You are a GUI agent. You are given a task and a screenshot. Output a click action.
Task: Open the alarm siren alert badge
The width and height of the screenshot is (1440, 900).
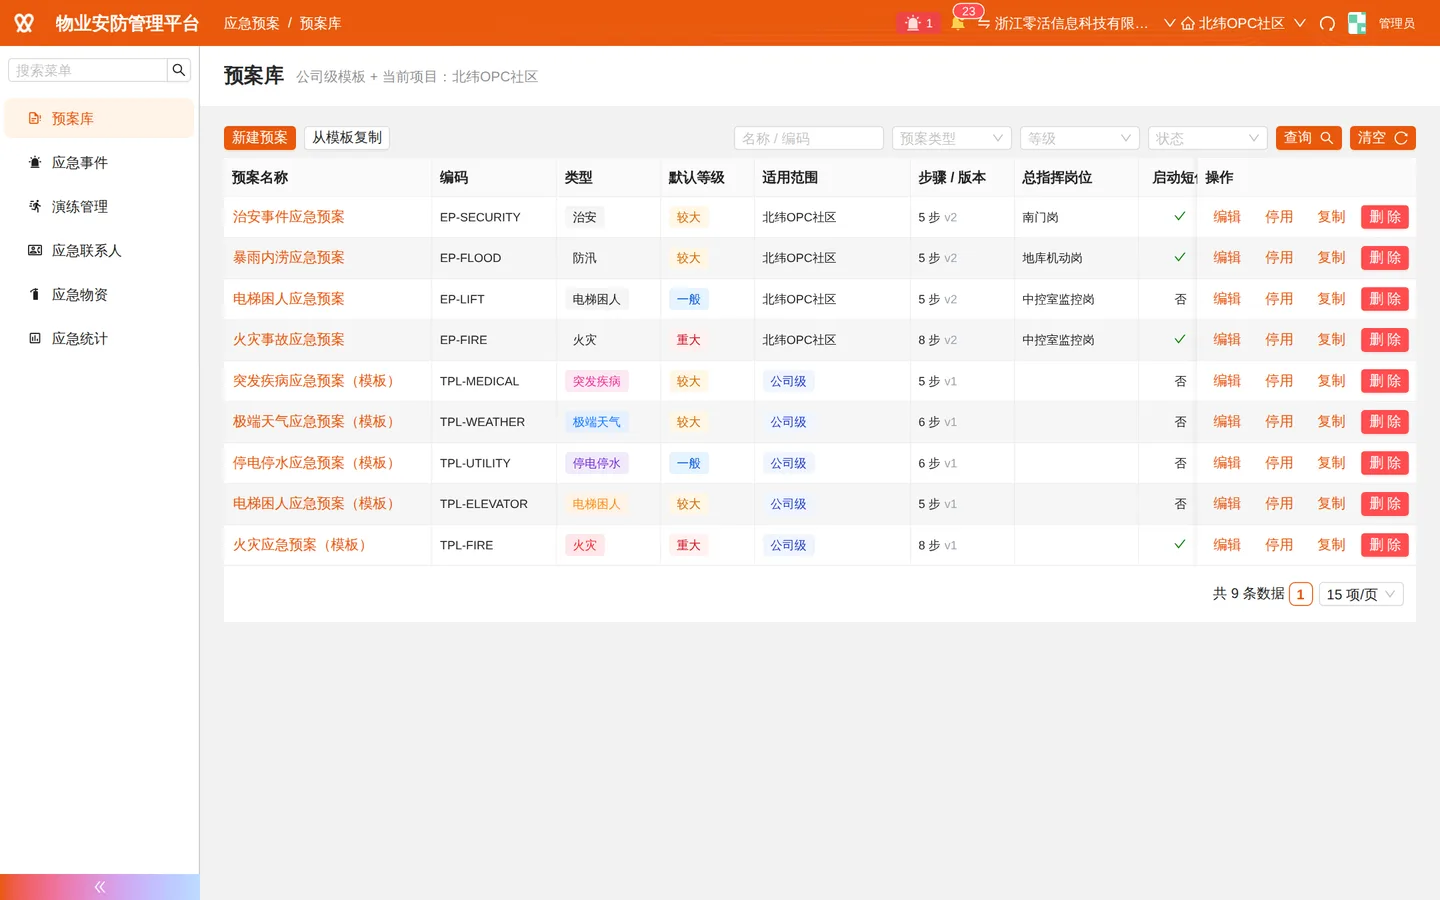click(x=918, y=23)
